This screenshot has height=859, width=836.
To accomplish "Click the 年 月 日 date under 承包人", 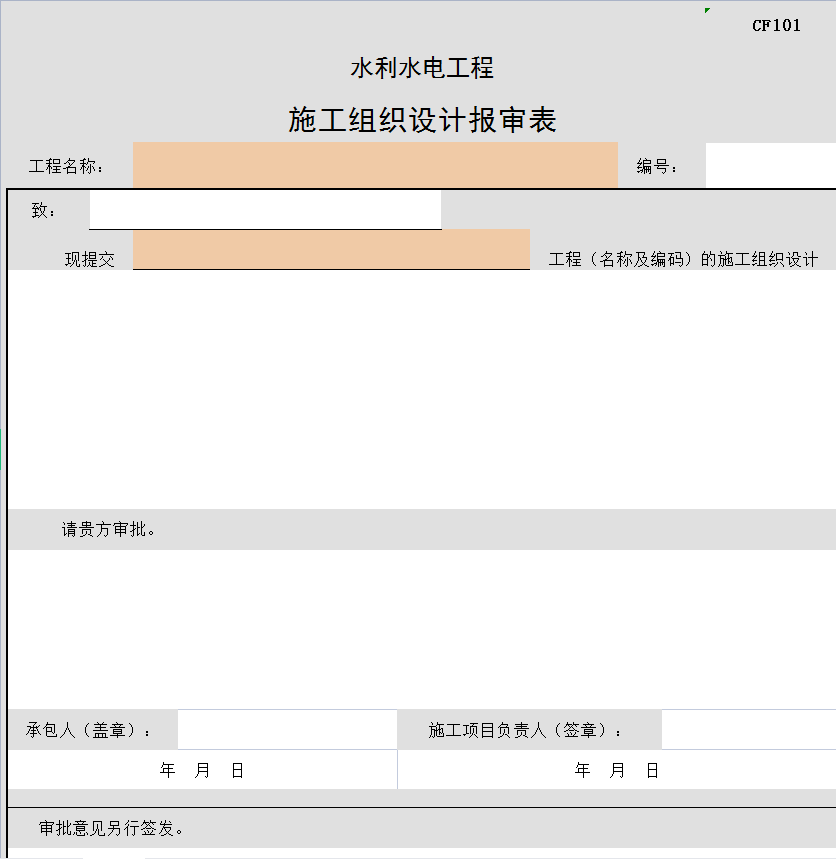I will (x=202, y=770).
